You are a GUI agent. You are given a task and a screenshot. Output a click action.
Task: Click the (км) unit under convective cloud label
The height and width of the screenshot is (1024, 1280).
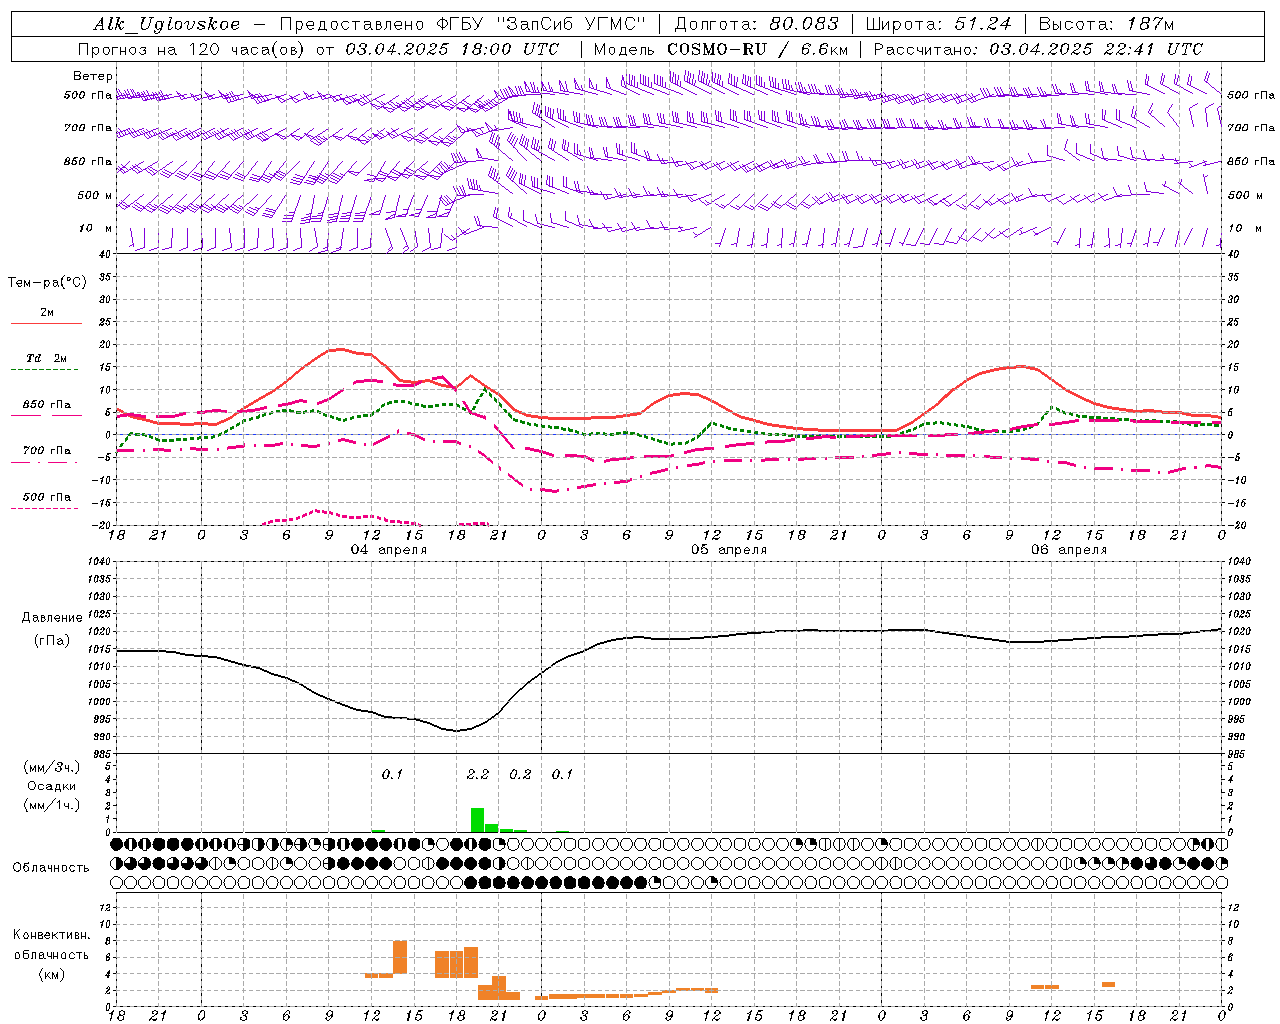pyautogui.click(x=51, y=974)
